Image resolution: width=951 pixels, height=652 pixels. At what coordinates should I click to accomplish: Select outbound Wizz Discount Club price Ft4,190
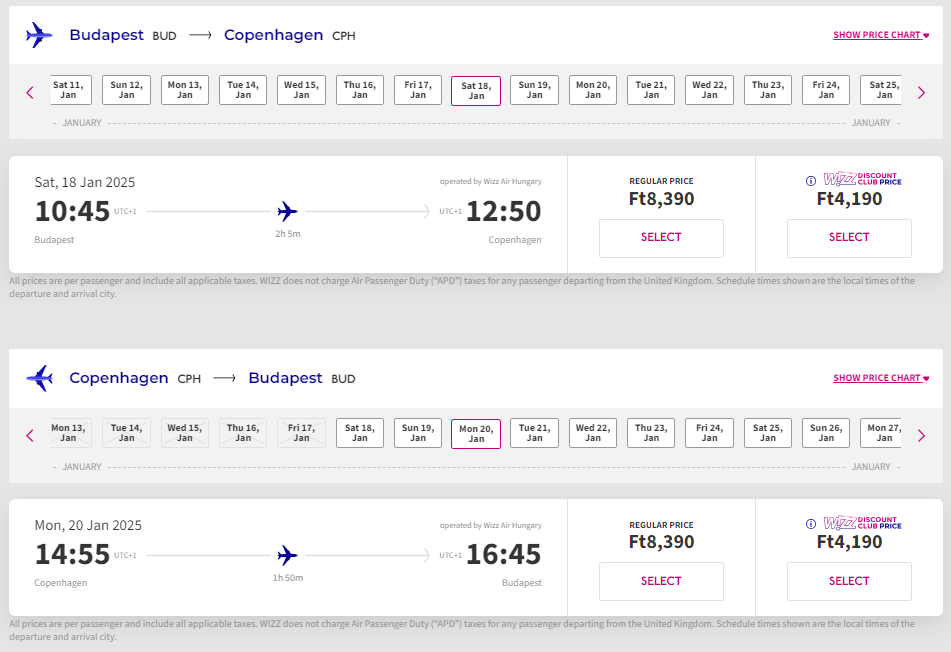pyautogui.click(x=849, y=238)
